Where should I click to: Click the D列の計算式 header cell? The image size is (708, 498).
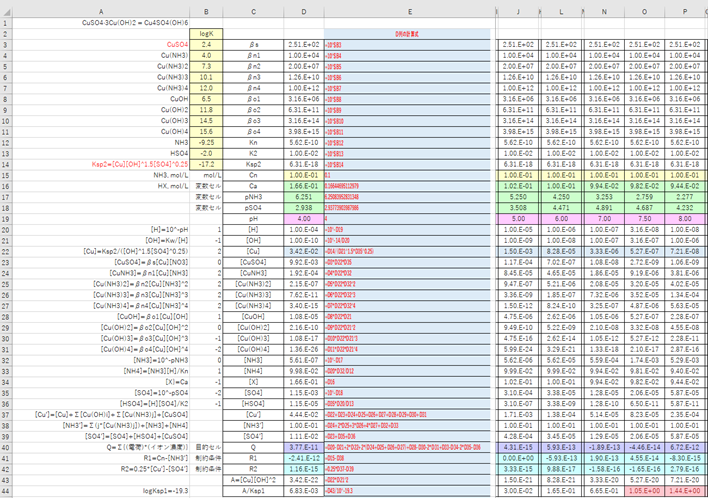pos(407,34)
